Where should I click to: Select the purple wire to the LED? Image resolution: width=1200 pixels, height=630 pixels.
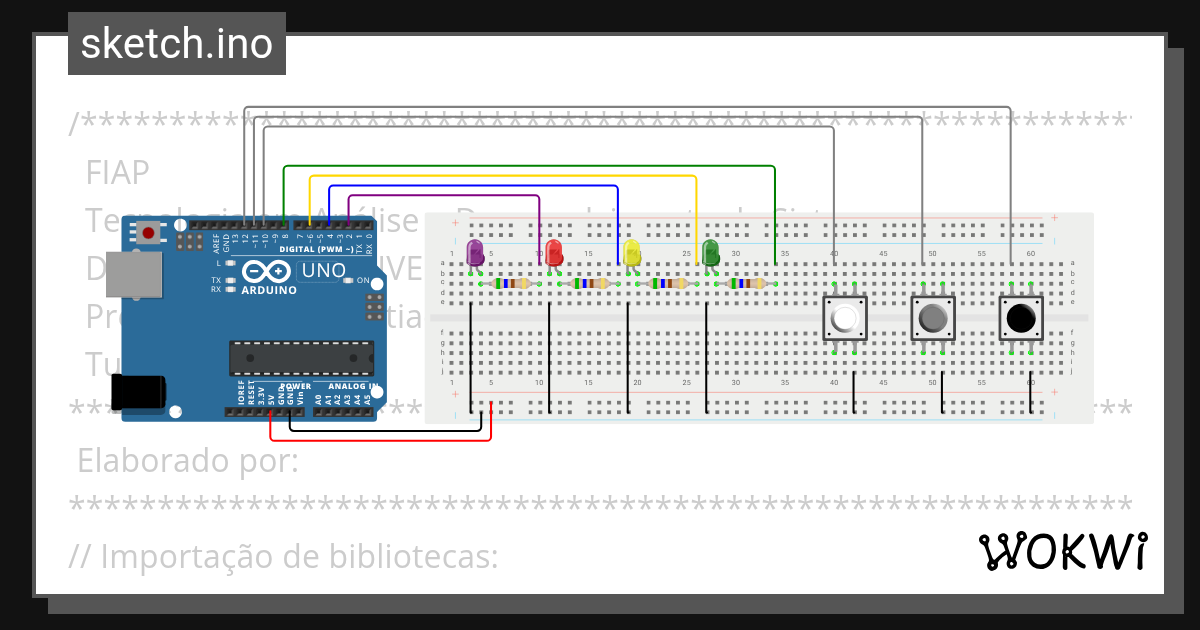[x=444, y=196]
